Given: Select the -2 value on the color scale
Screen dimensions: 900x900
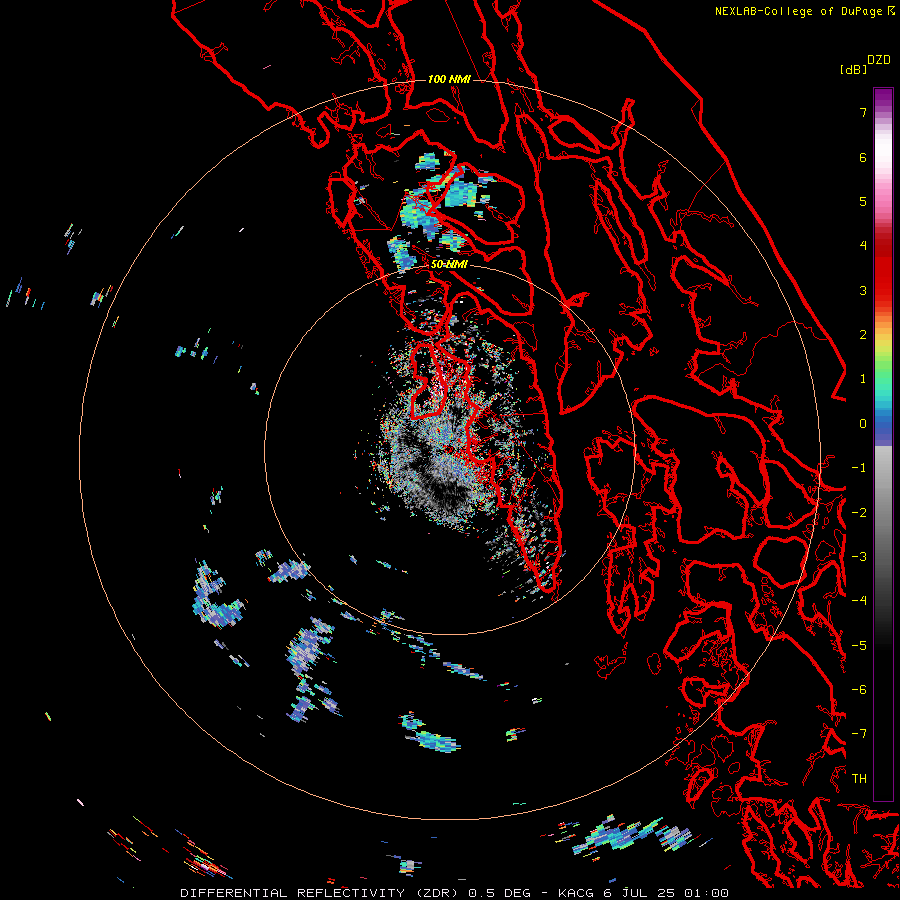Looking at the screenshot, I should [859, 513].
